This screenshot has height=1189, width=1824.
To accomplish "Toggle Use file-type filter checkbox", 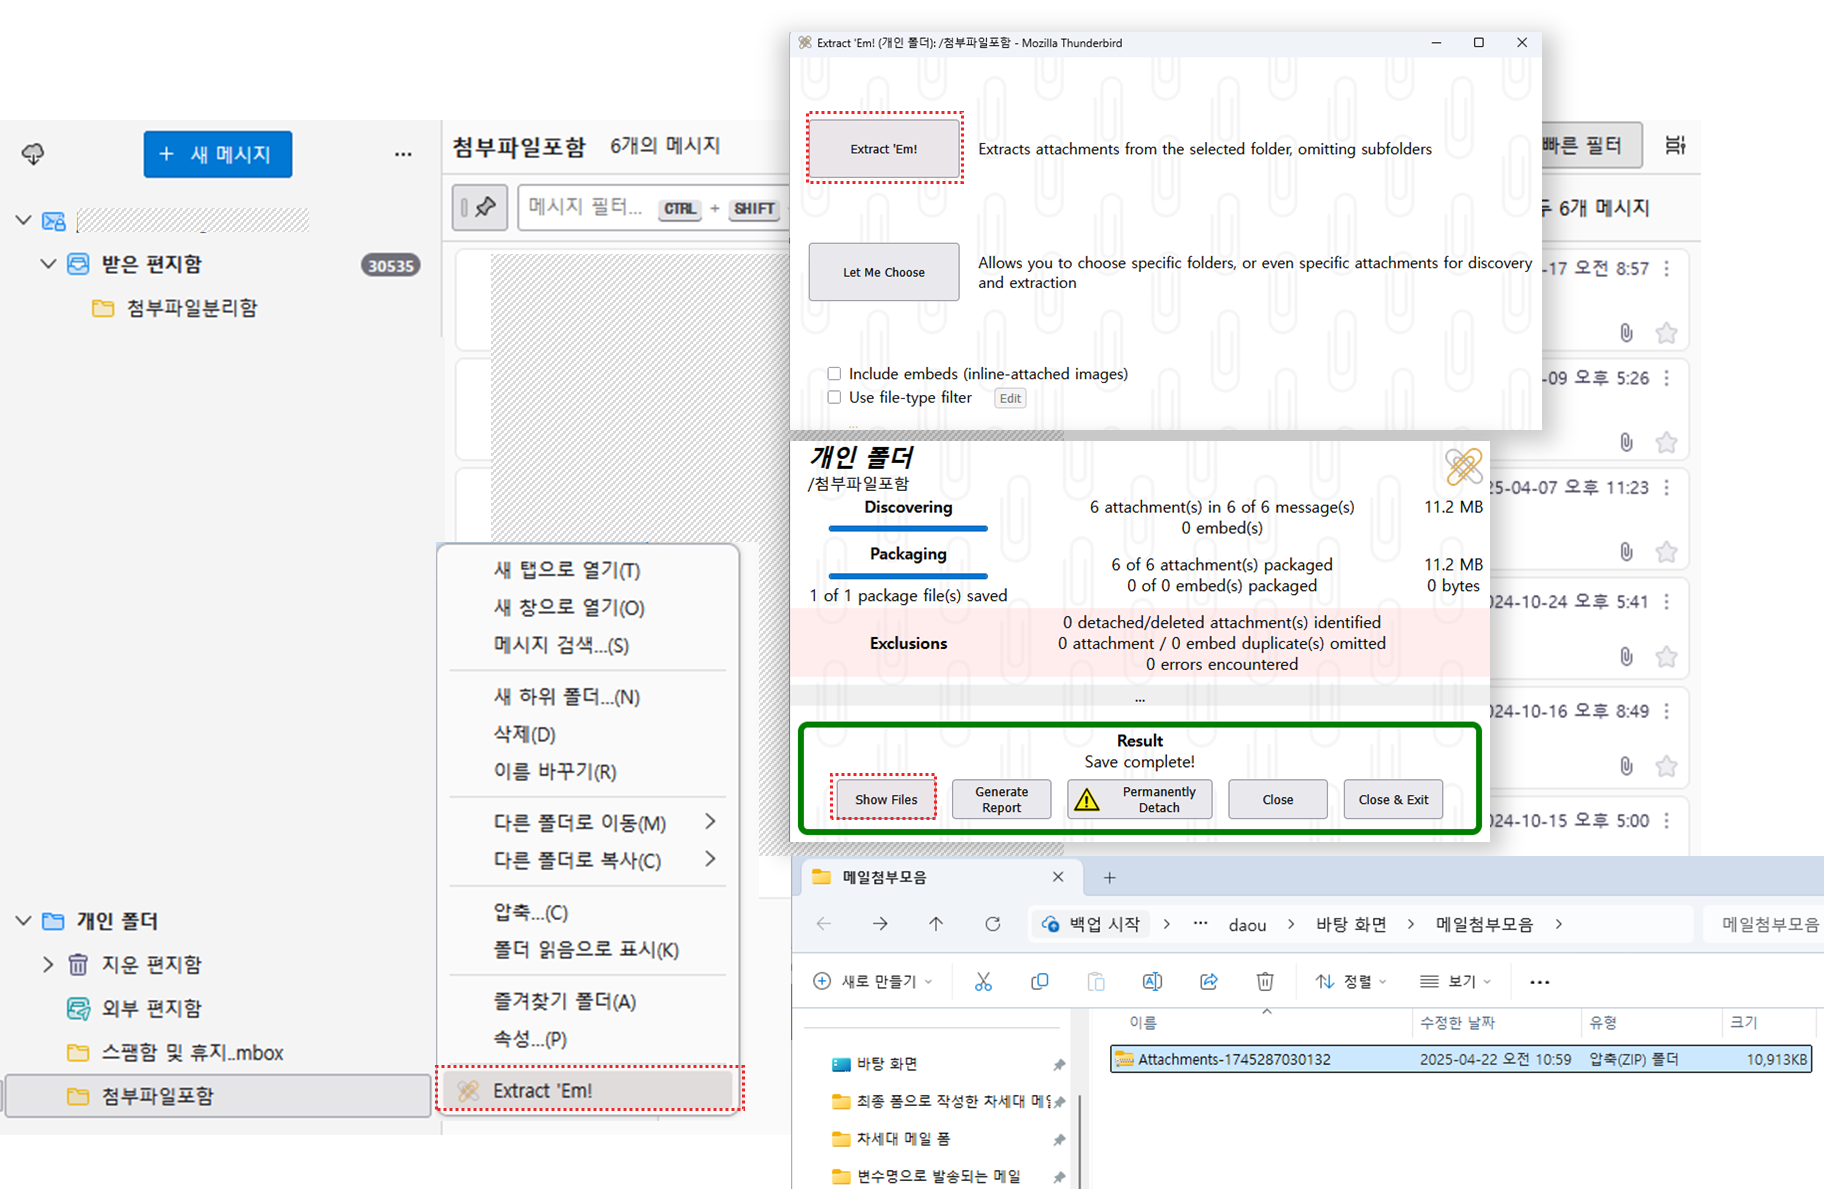I will click(x=834, y=397).
